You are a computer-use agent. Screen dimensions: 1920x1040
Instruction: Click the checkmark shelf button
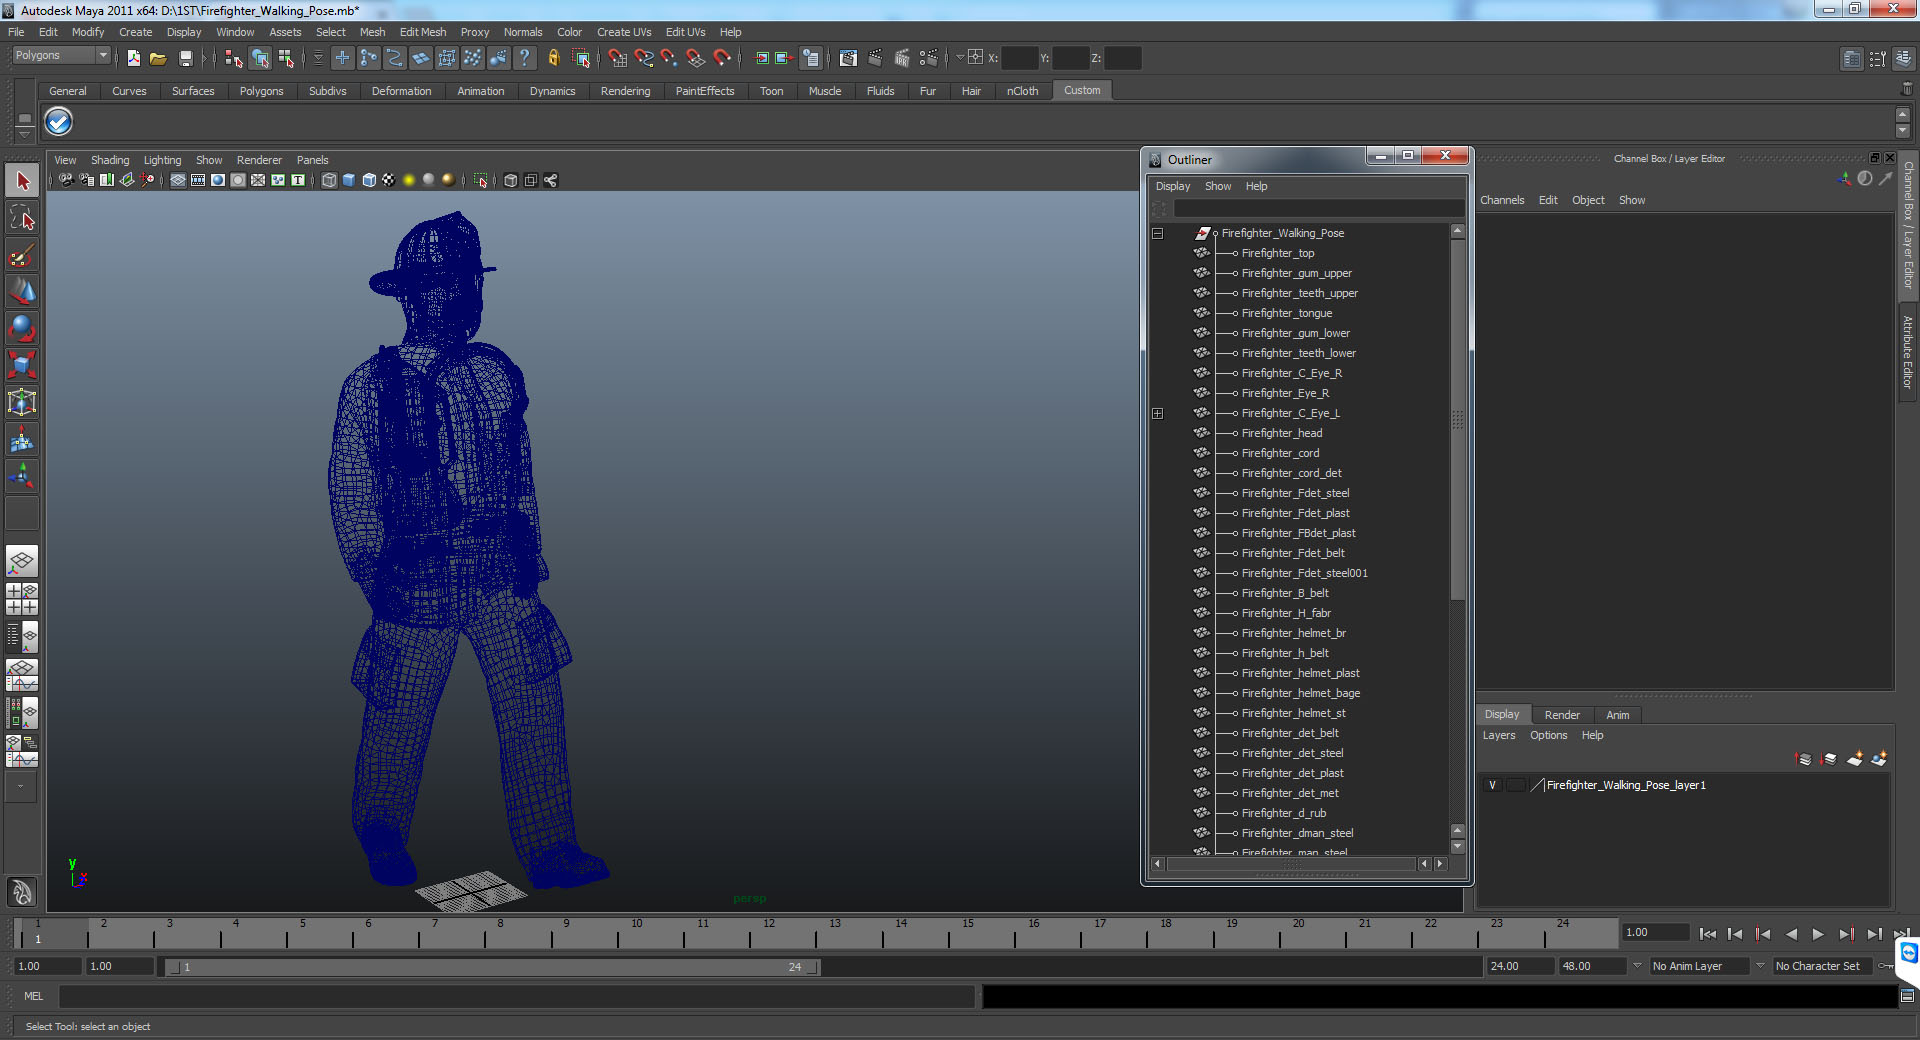(59, 122)
